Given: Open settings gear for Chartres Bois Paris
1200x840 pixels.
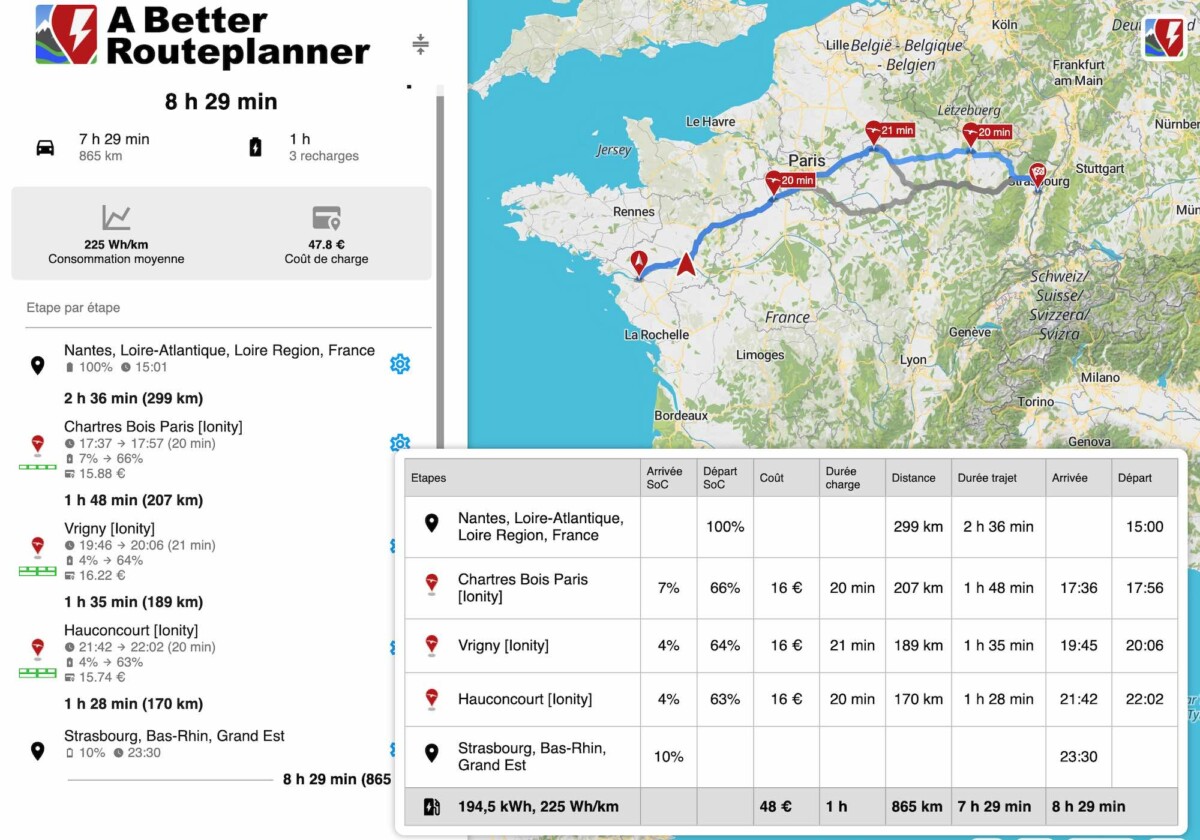Looking at the screenshot, I should [x=400, y=442].
